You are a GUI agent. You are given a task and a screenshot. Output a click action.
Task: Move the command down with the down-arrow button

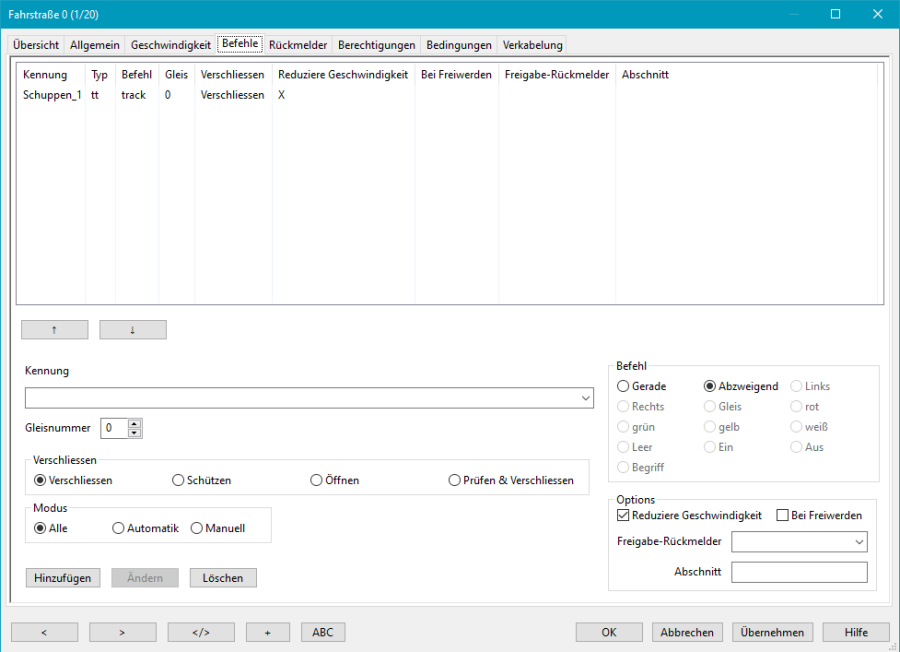pos(133,330)
